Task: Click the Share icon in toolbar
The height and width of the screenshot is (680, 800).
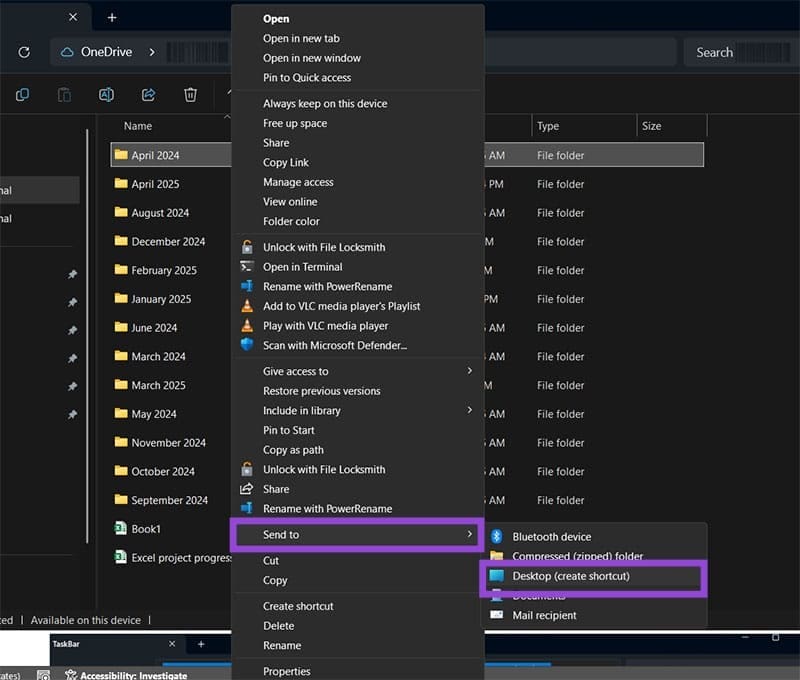Action: pyautogui.click(x=148, y=95)
